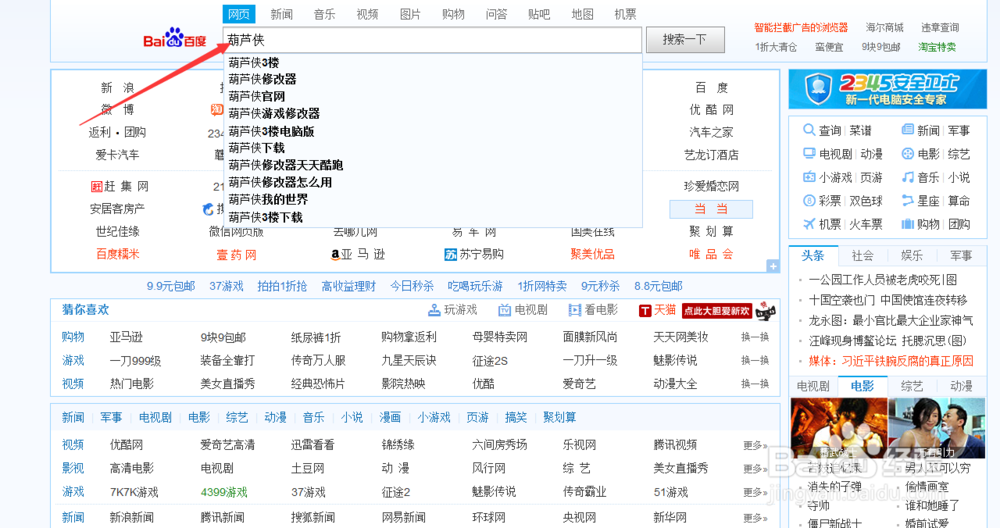
Task: Click 更多 in the 优酷网 row
Action: [754, 445]
